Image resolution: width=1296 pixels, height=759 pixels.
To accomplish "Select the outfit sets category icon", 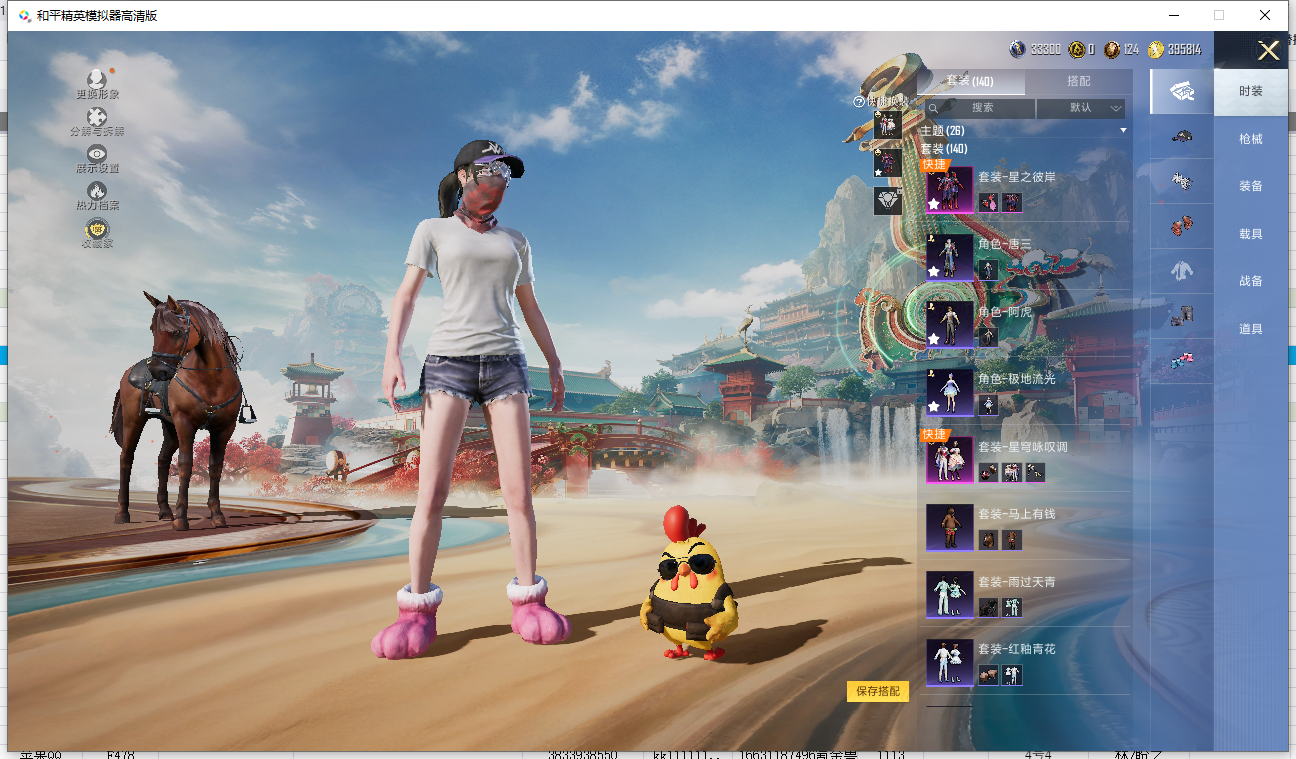I will (1182, 91).
